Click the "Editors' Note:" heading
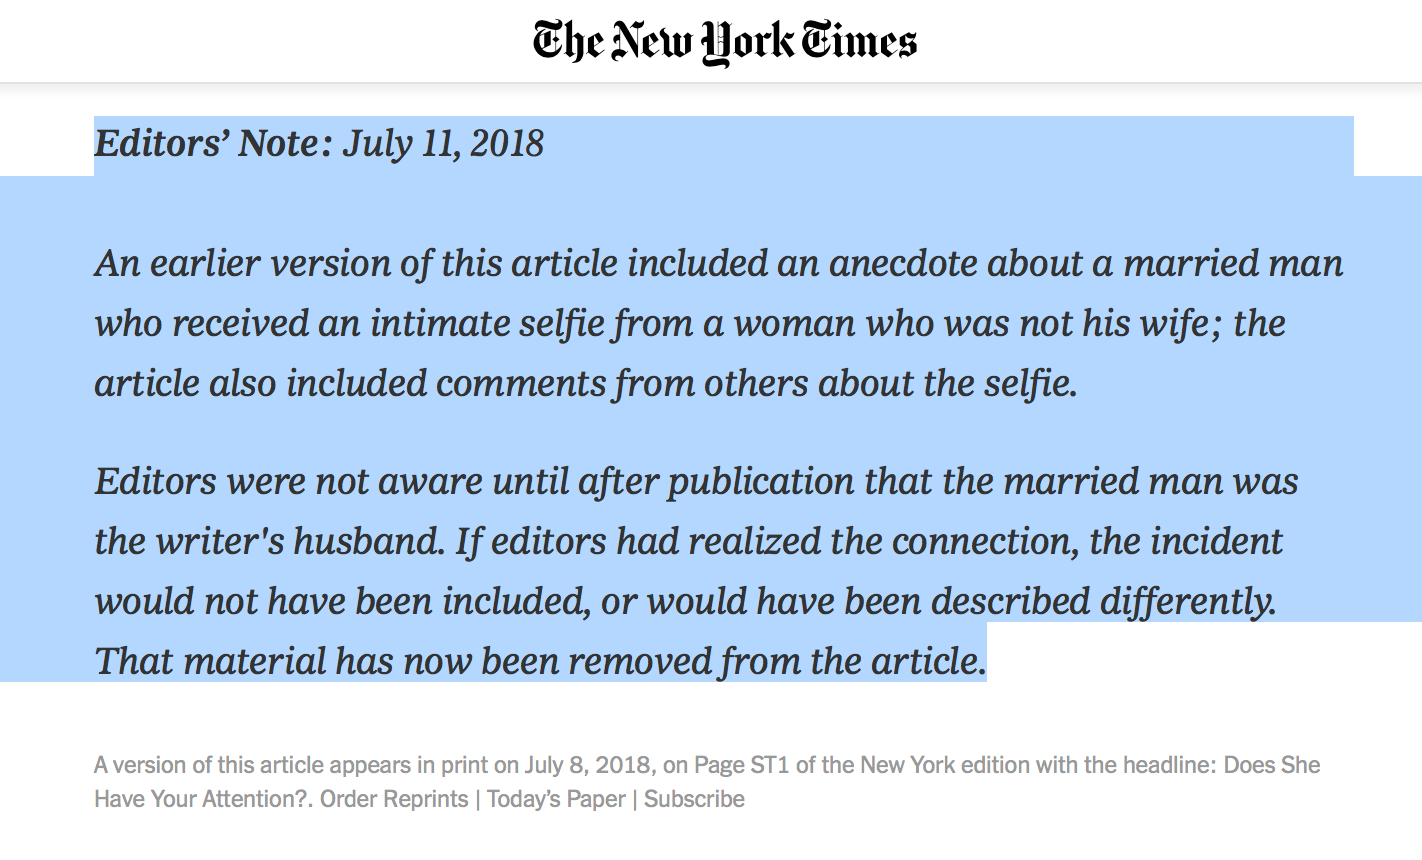 click(x=213, y=144)
